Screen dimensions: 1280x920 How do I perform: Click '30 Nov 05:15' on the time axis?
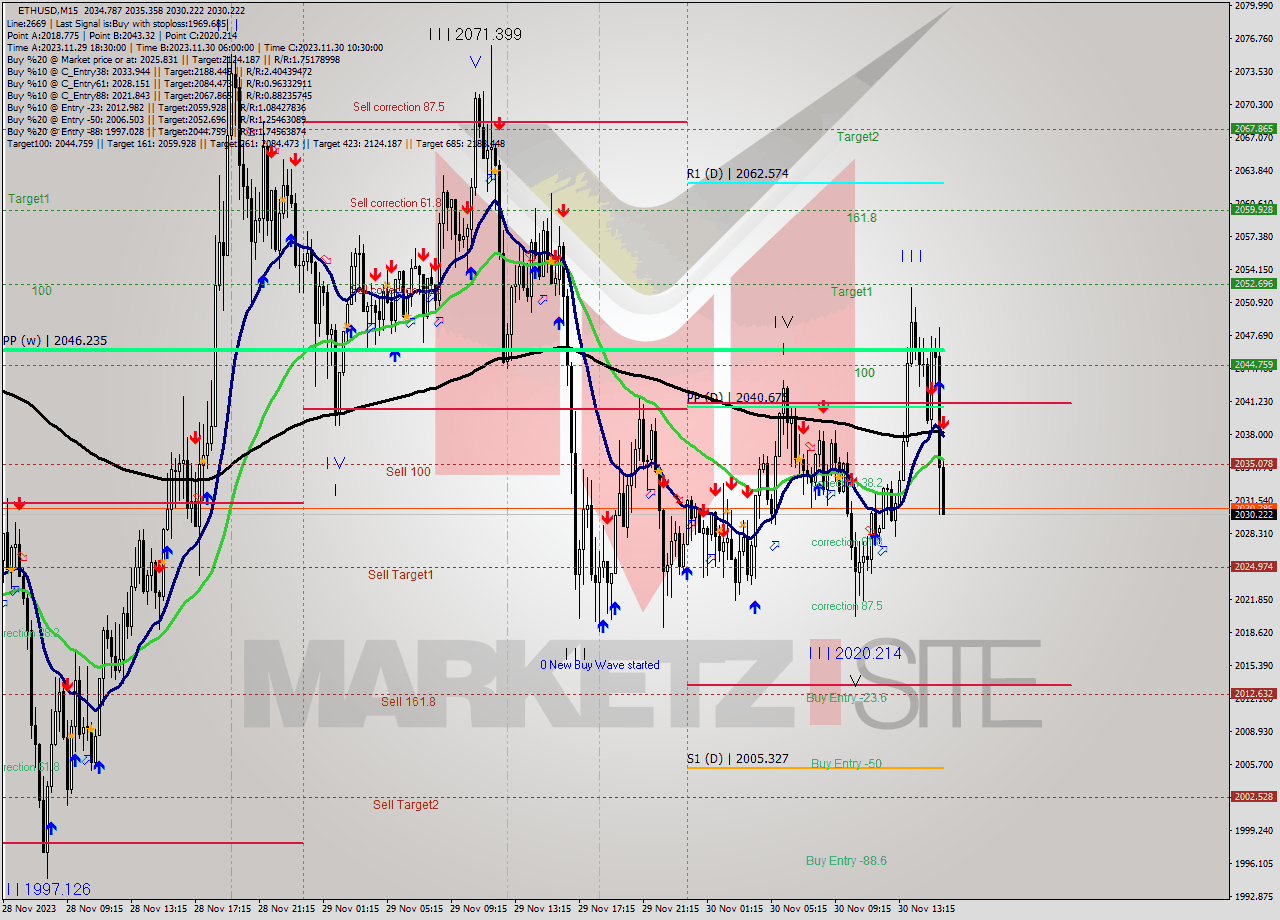[x=800, y=909]
